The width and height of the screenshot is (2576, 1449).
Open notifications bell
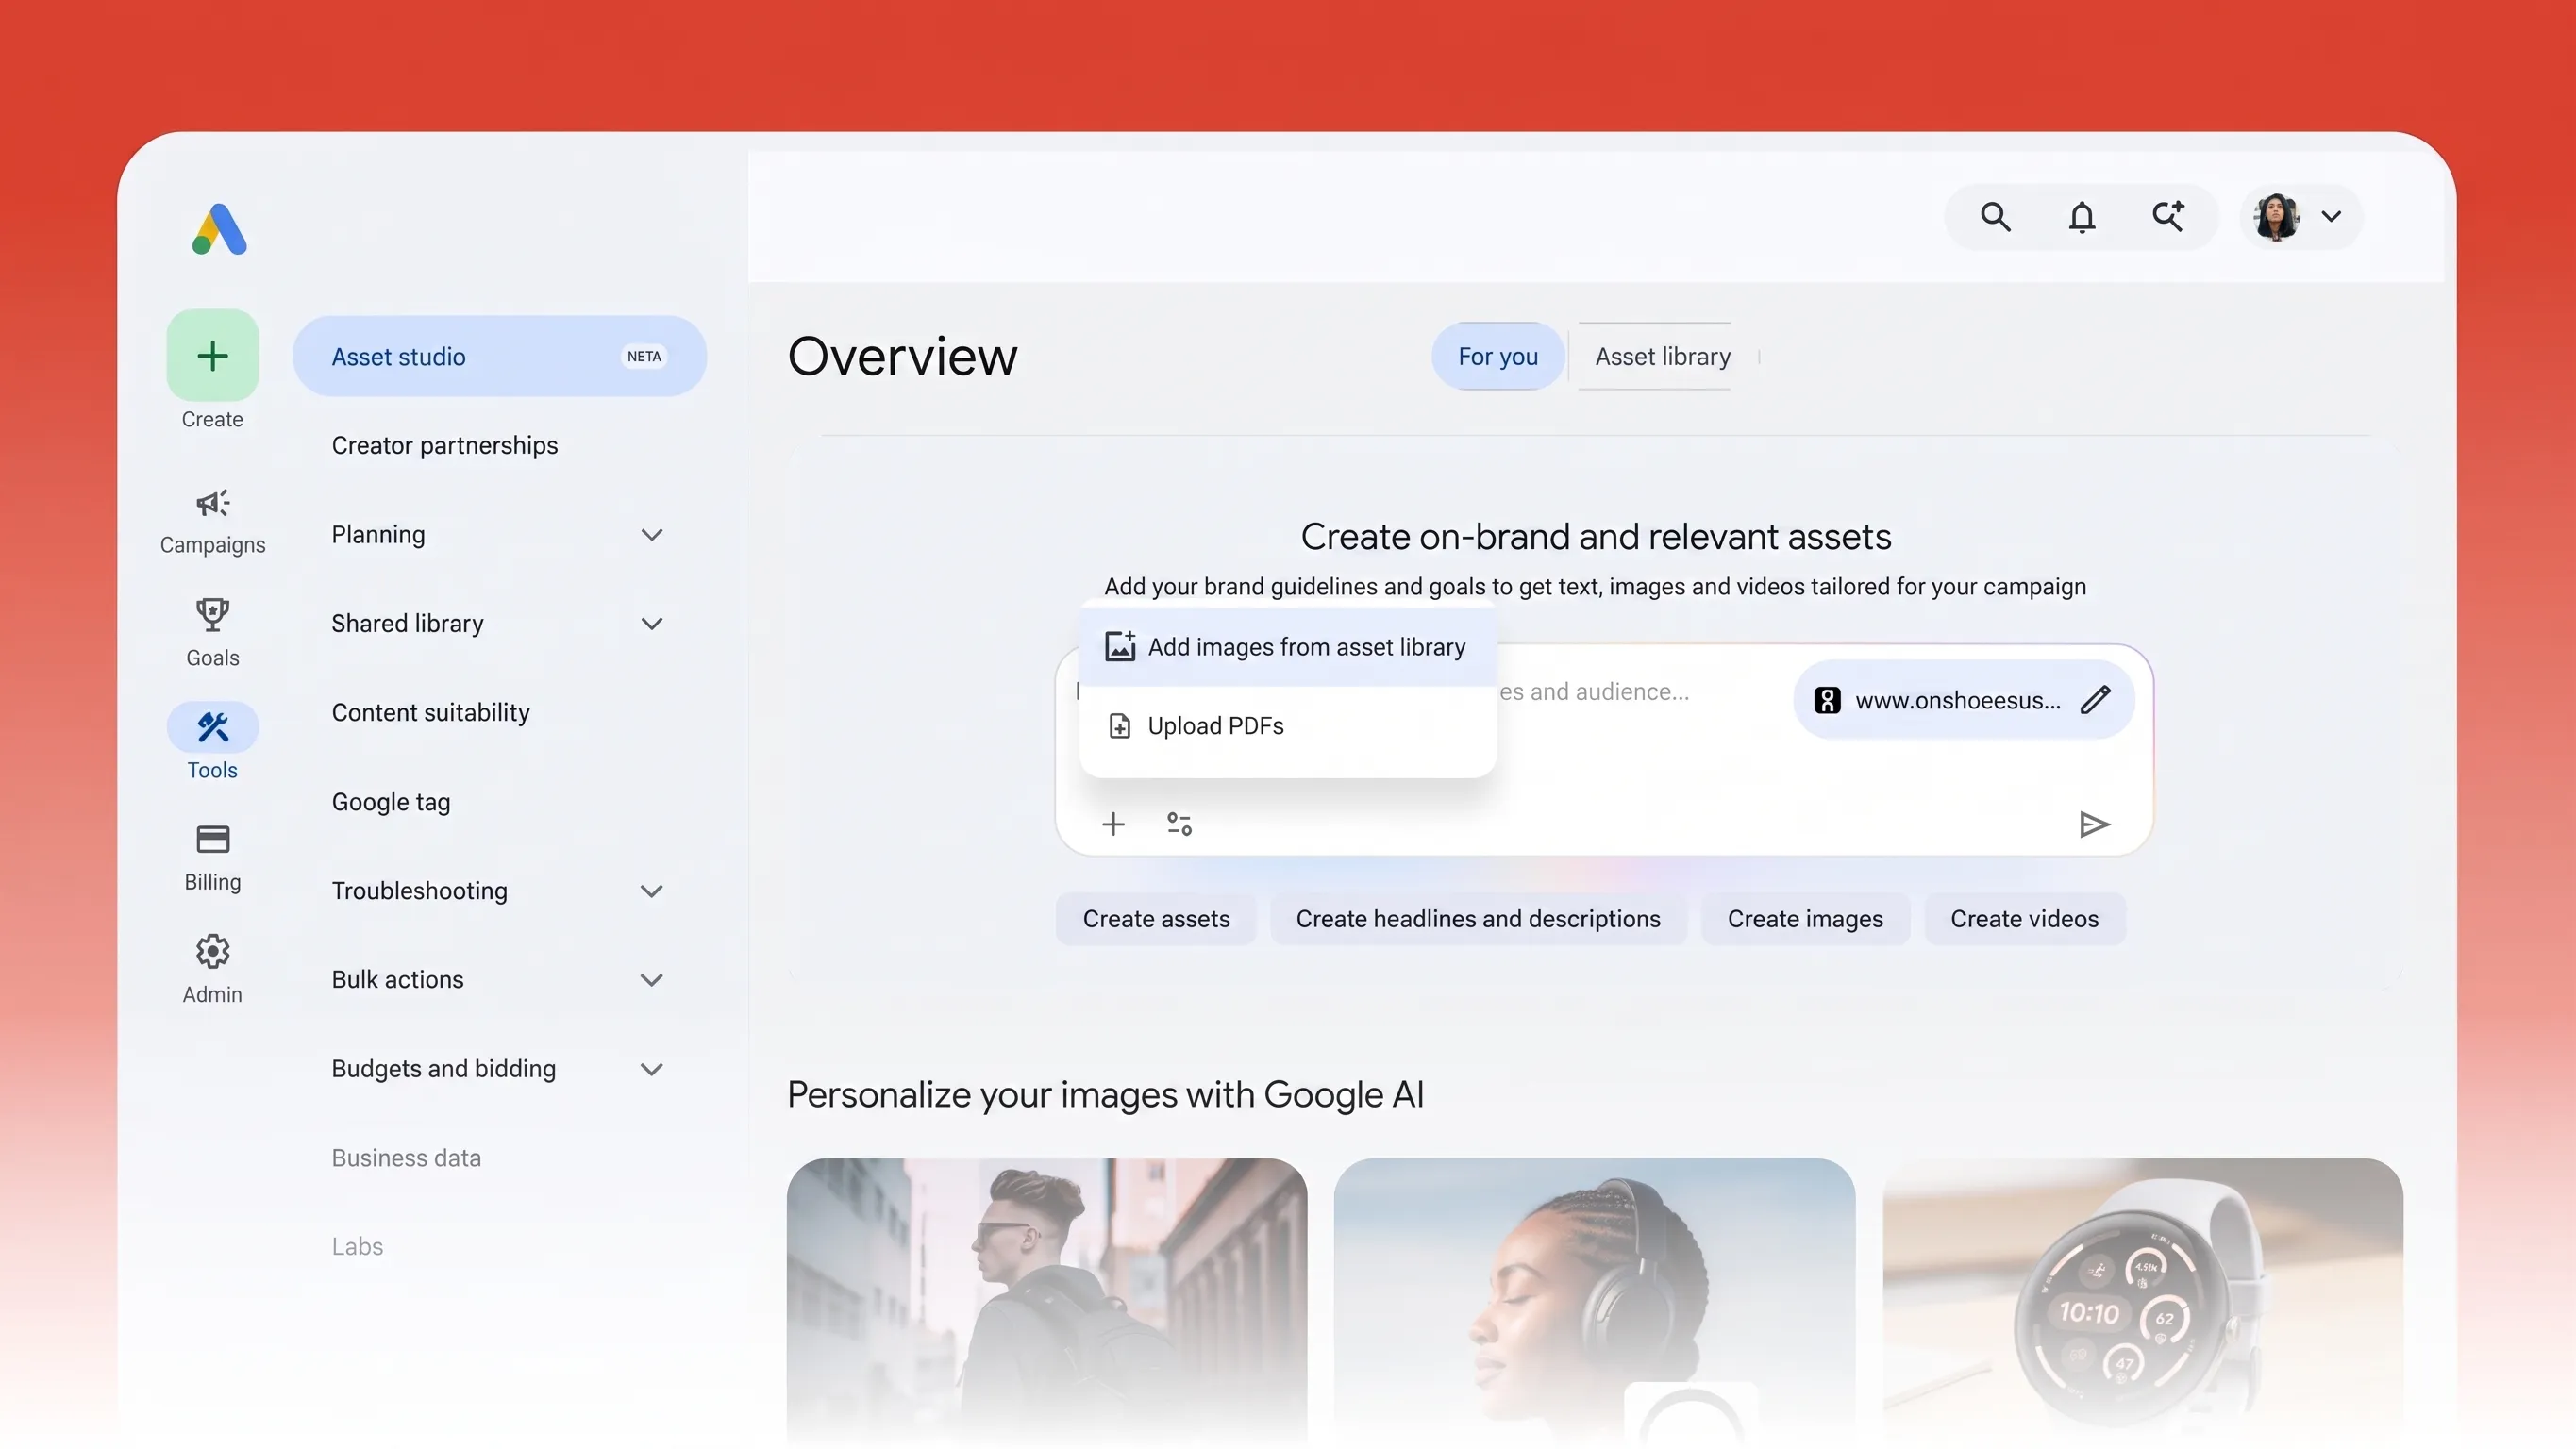(x=2081, y=216)
